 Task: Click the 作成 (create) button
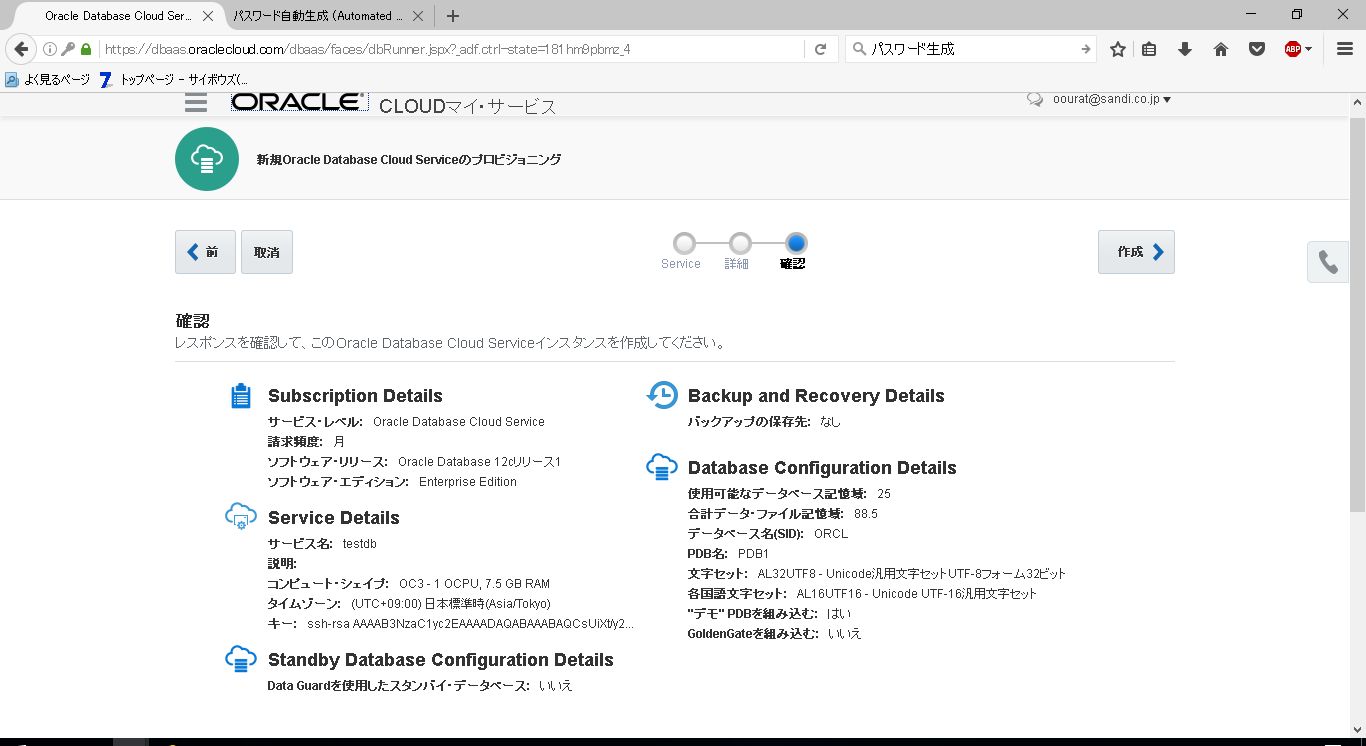pyautogui.click(x=1136, y=252)
